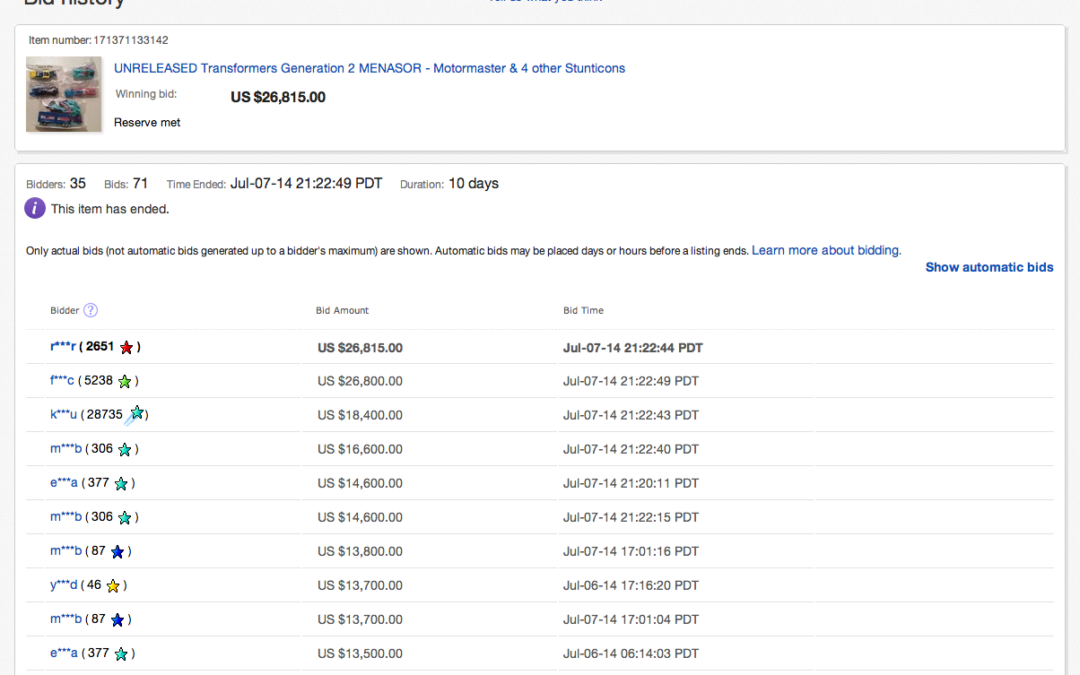Viewport: 1080px width, 675px height.
Task: Click m***b link in the 17:01:04 bid row
Action: (x=64, y=619)
